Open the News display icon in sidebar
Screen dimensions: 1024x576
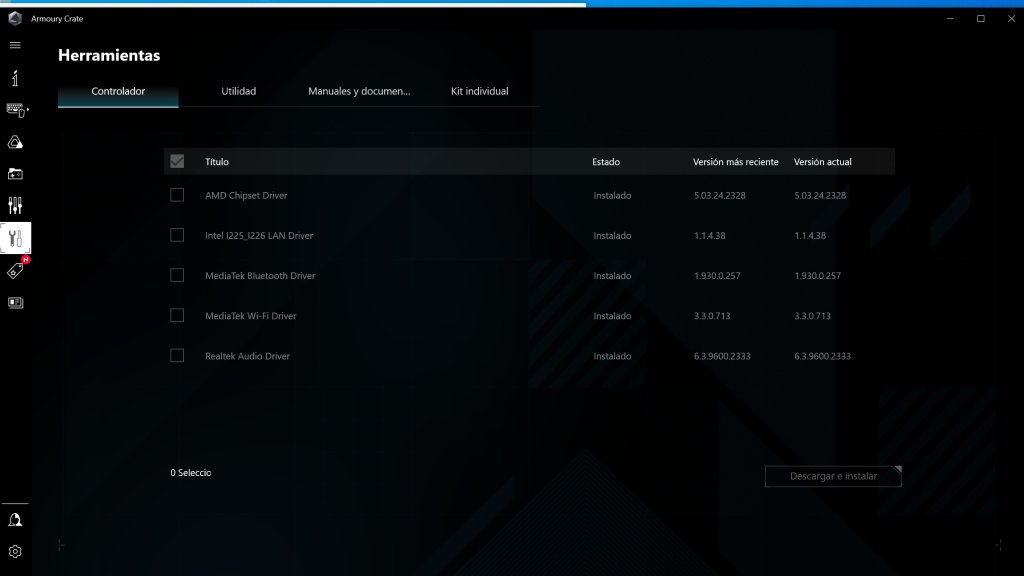[x=15, y=302]
